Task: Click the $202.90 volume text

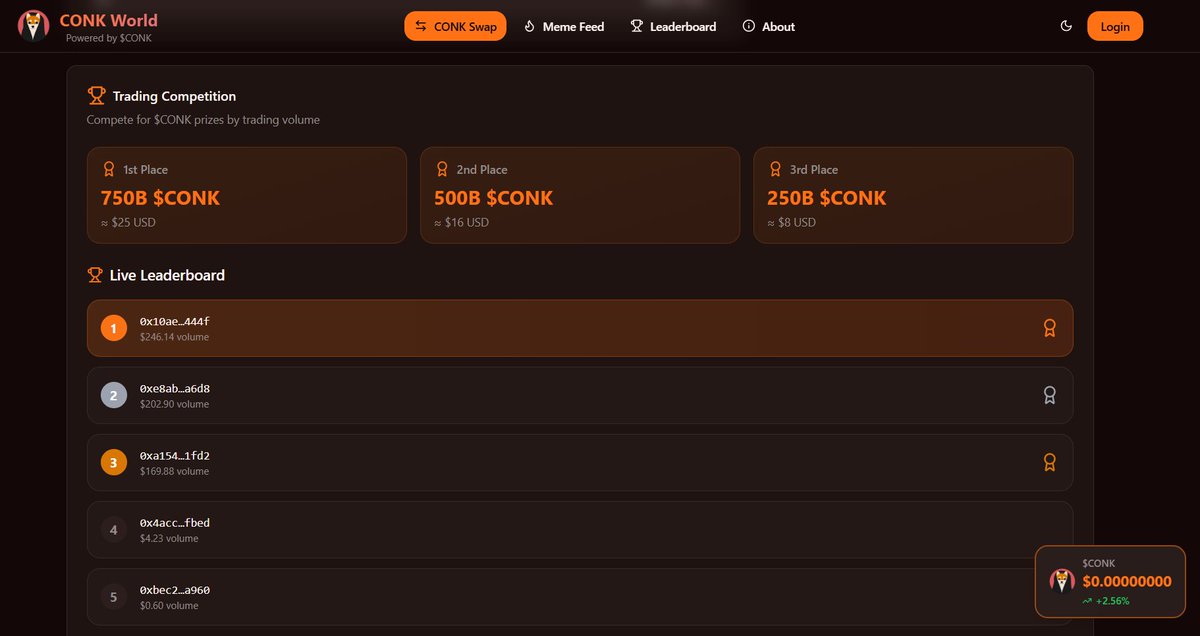Action: pyautogui.click(x=175, y=404)
